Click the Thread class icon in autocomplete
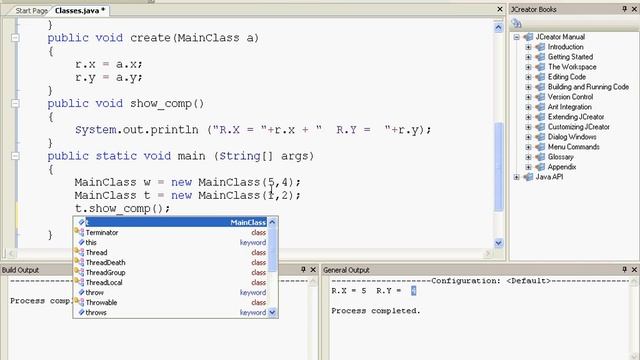This screenshot has width=640, height=360. 79,252
